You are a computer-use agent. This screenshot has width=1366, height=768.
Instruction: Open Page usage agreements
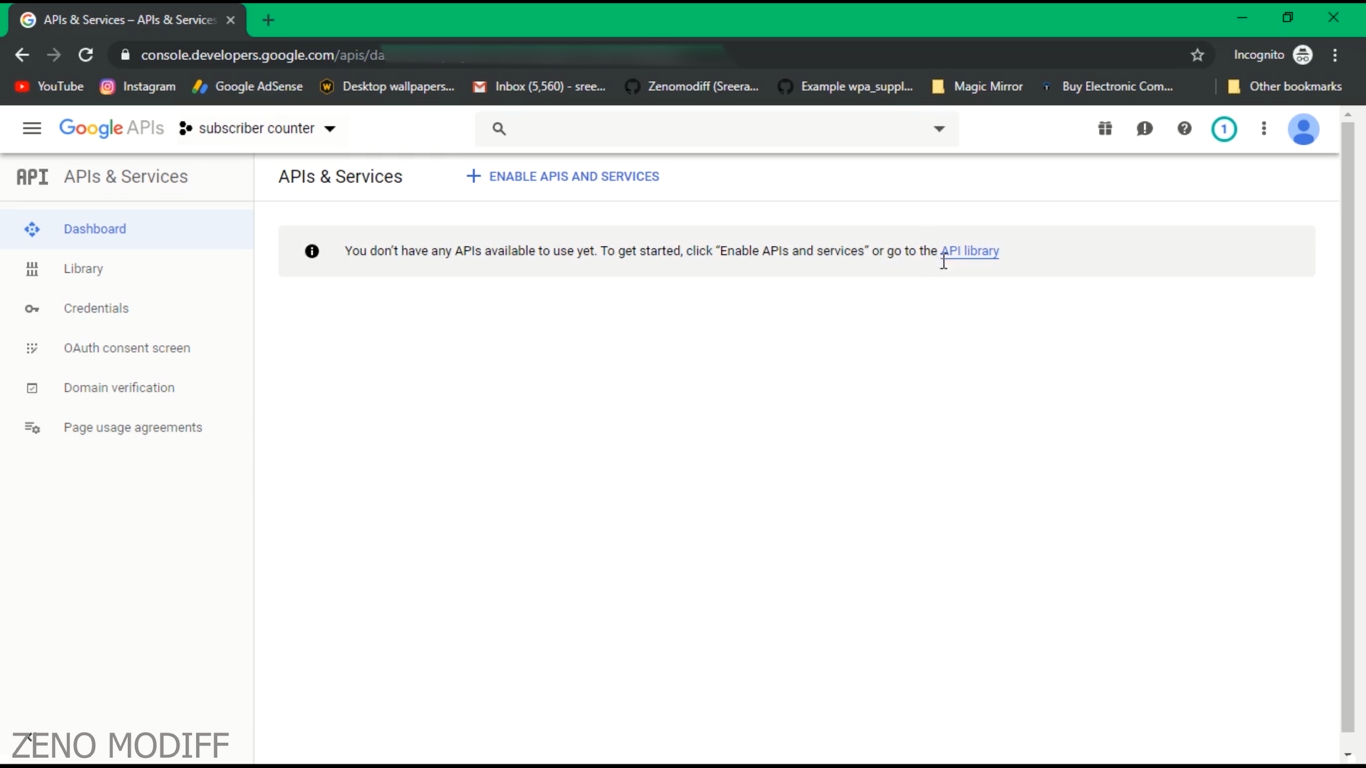pyautogui.click(x=127, y=427)
